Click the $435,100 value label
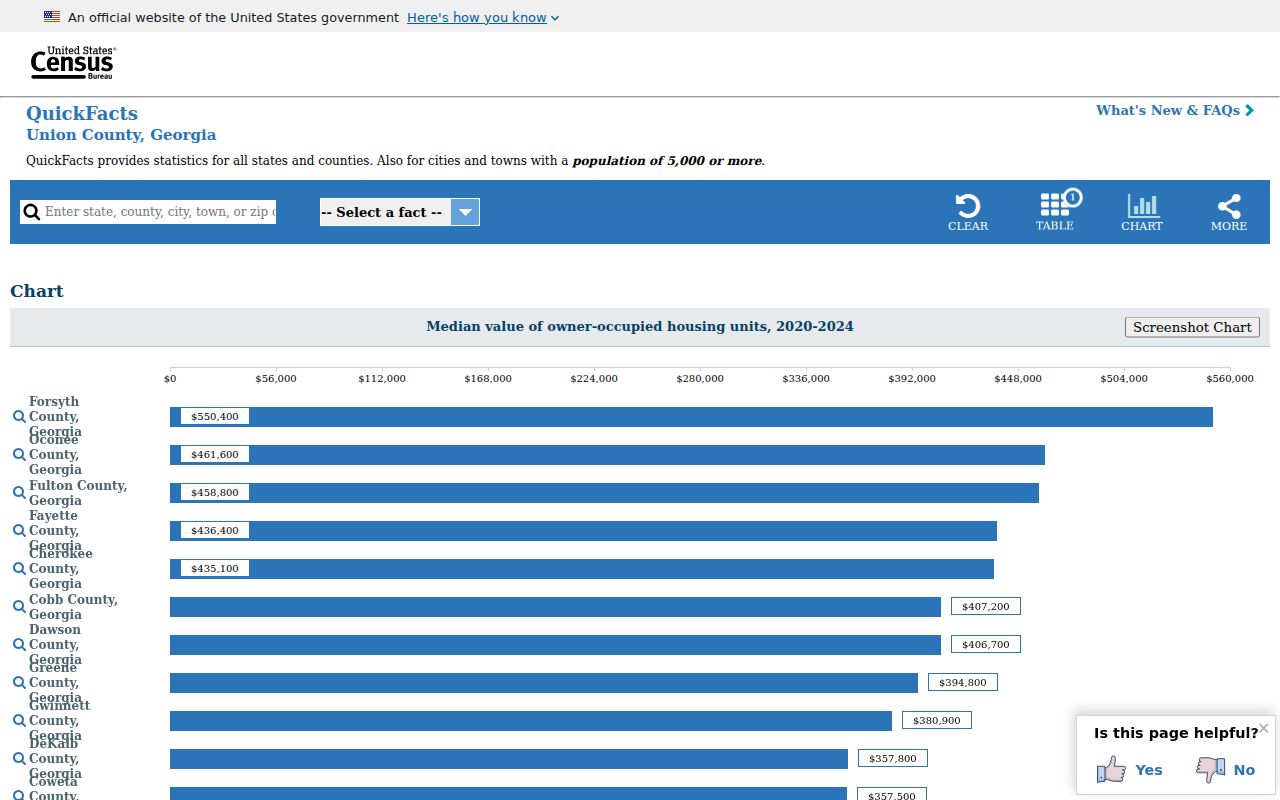Screen dimensions: 1280x800 [x=215, y=569]
